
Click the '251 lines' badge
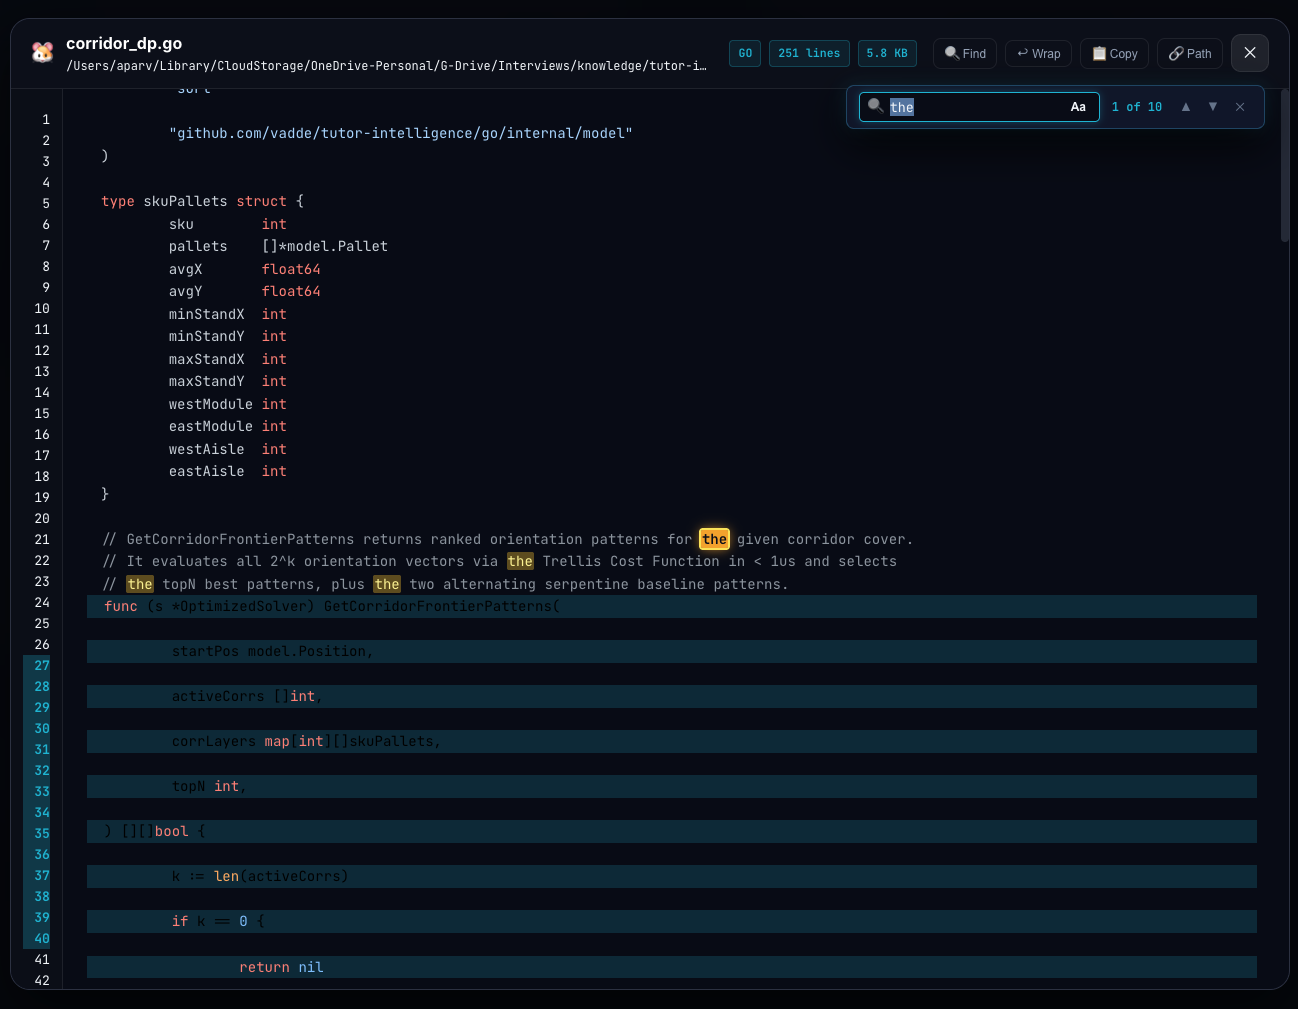[x=809, y=54]
